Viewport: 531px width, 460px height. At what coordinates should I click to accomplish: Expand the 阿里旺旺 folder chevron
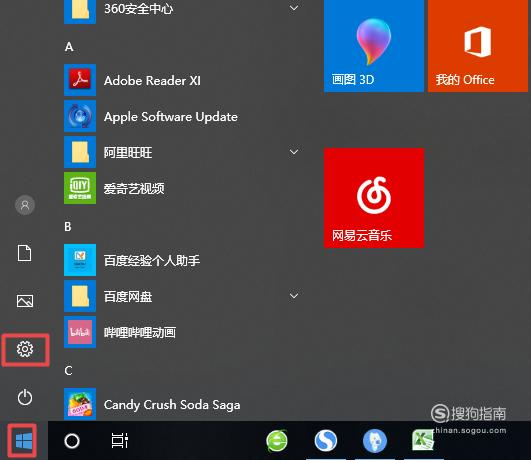tap(294, 152)
